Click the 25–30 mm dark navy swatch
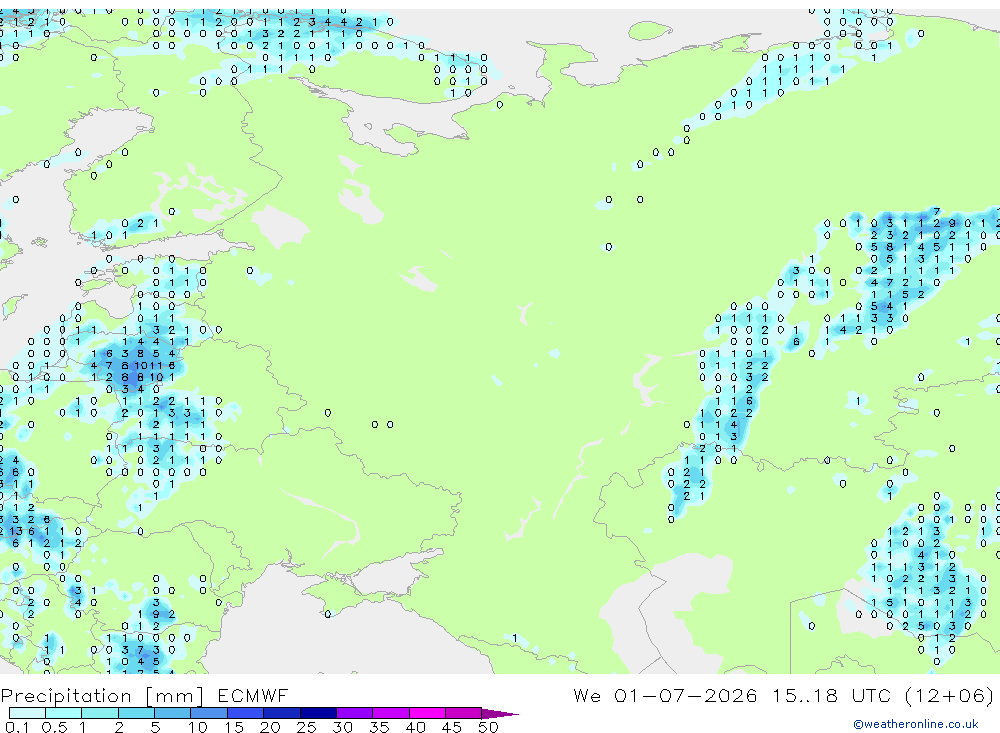 pos(318,713)
